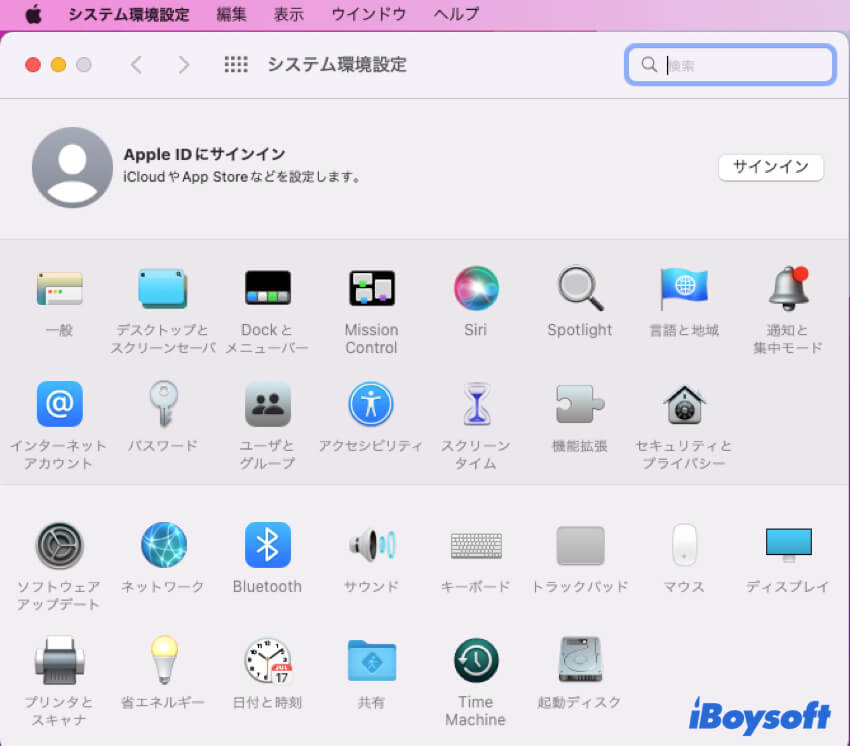
Task: Open 機能拡張 puzzle piece icon
Action: (x=580, y=404)
